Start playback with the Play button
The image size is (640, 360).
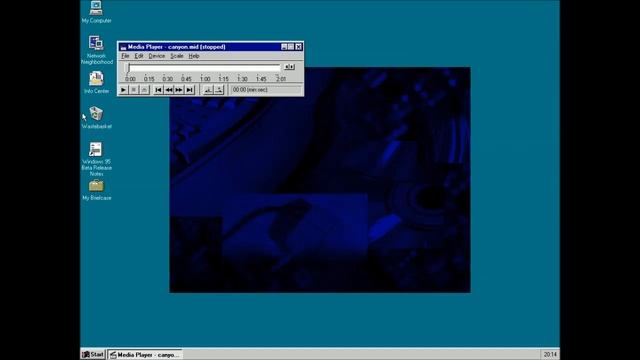click(124, 90)
